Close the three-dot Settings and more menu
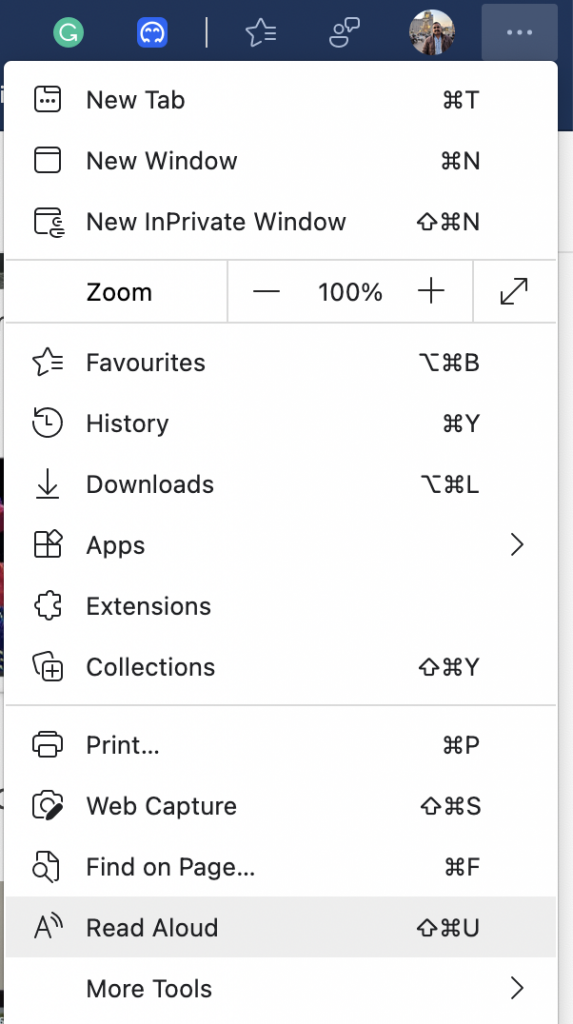Image resolution: width=573 pixels, height=1024 pixels. [x=519, y=32]
